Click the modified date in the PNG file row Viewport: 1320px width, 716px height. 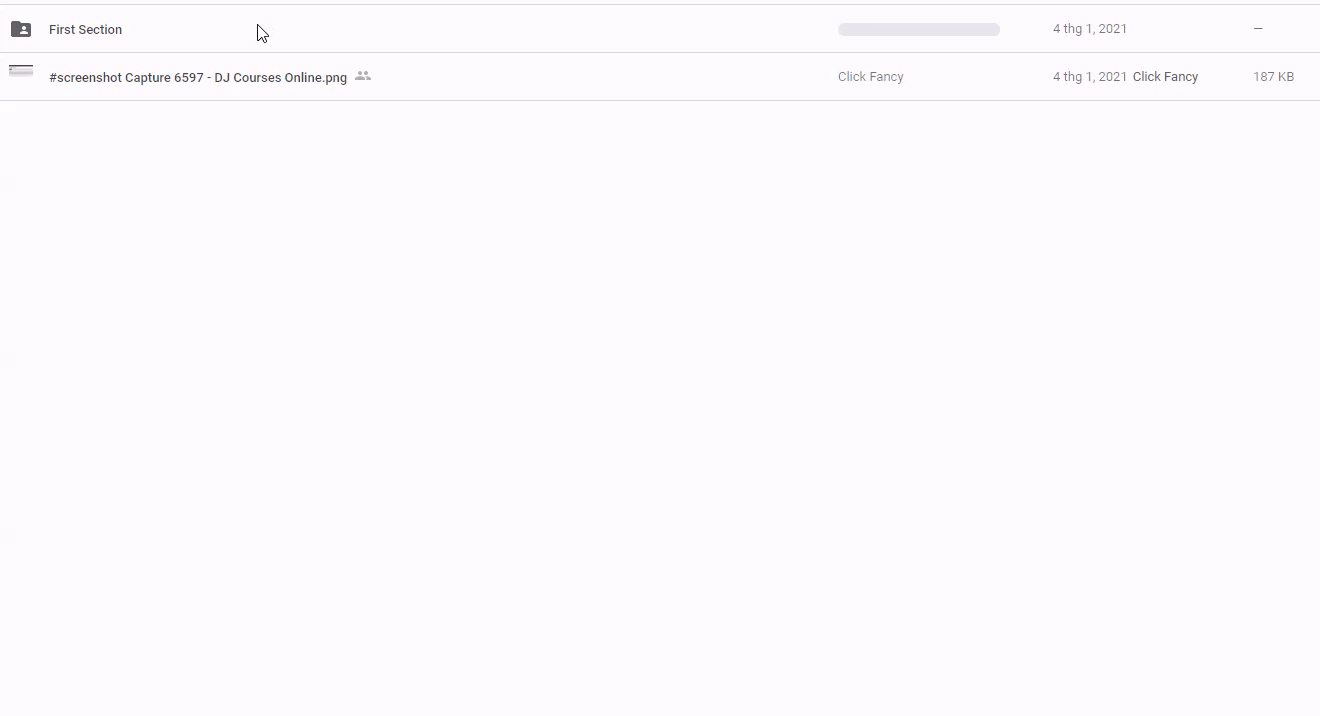pos(1089,77)
